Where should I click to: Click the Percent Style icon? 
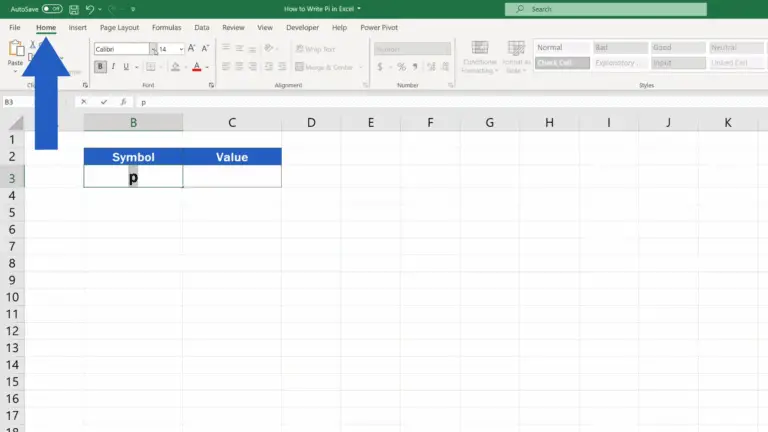(x=401, y=67)
